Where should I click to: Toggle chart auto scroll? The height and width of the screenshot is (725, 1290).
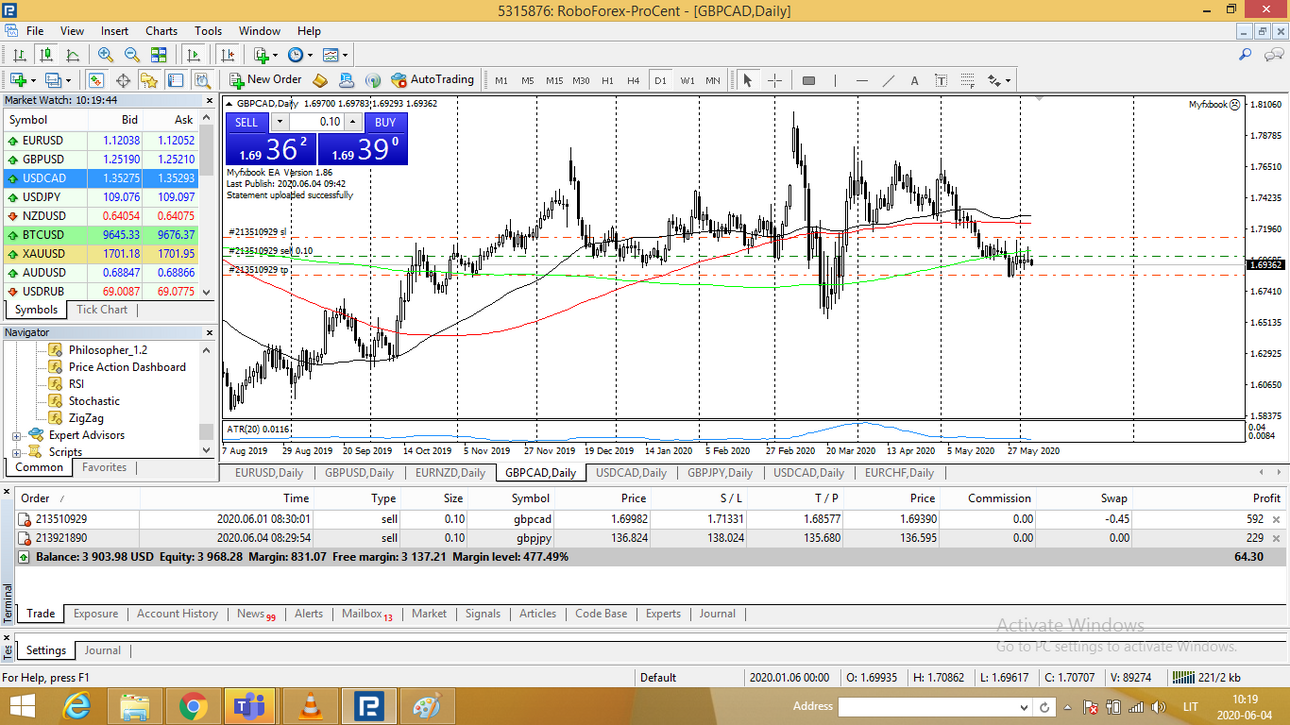click(x=194, y=55)
